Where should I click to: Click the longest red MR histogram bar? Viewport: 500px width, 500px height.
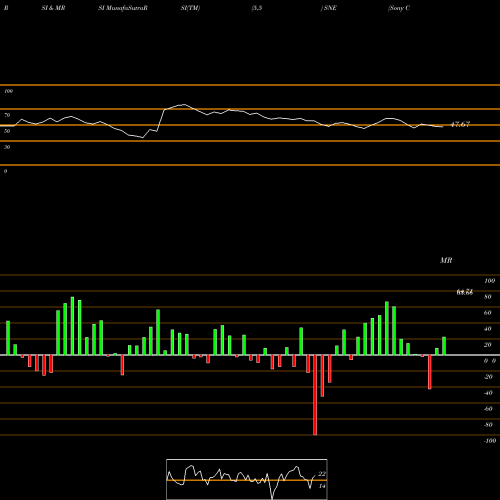[315, 395]
